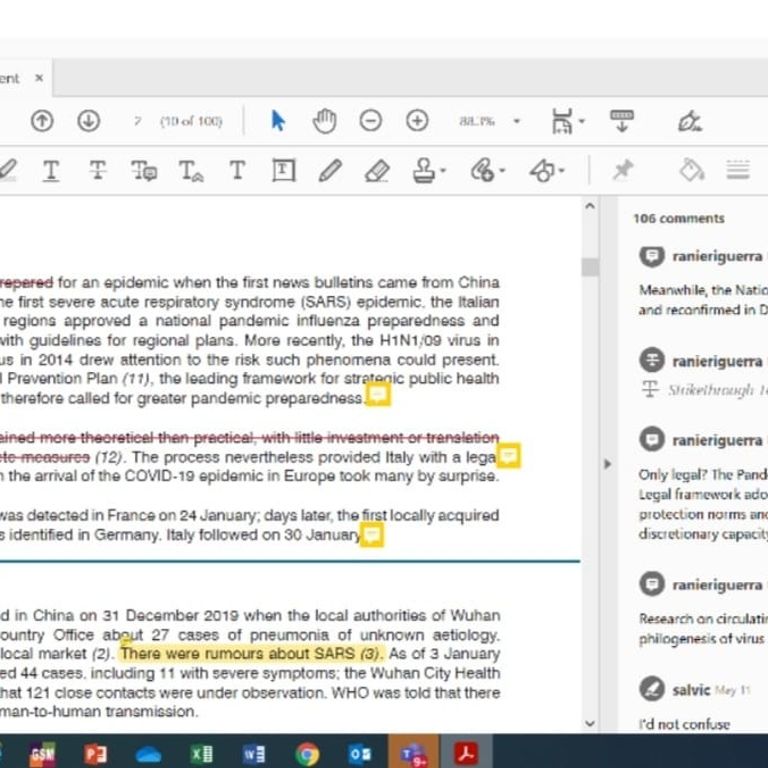768x768 pixels.
Task: Go to next page with down arrow
Action: 89,121
